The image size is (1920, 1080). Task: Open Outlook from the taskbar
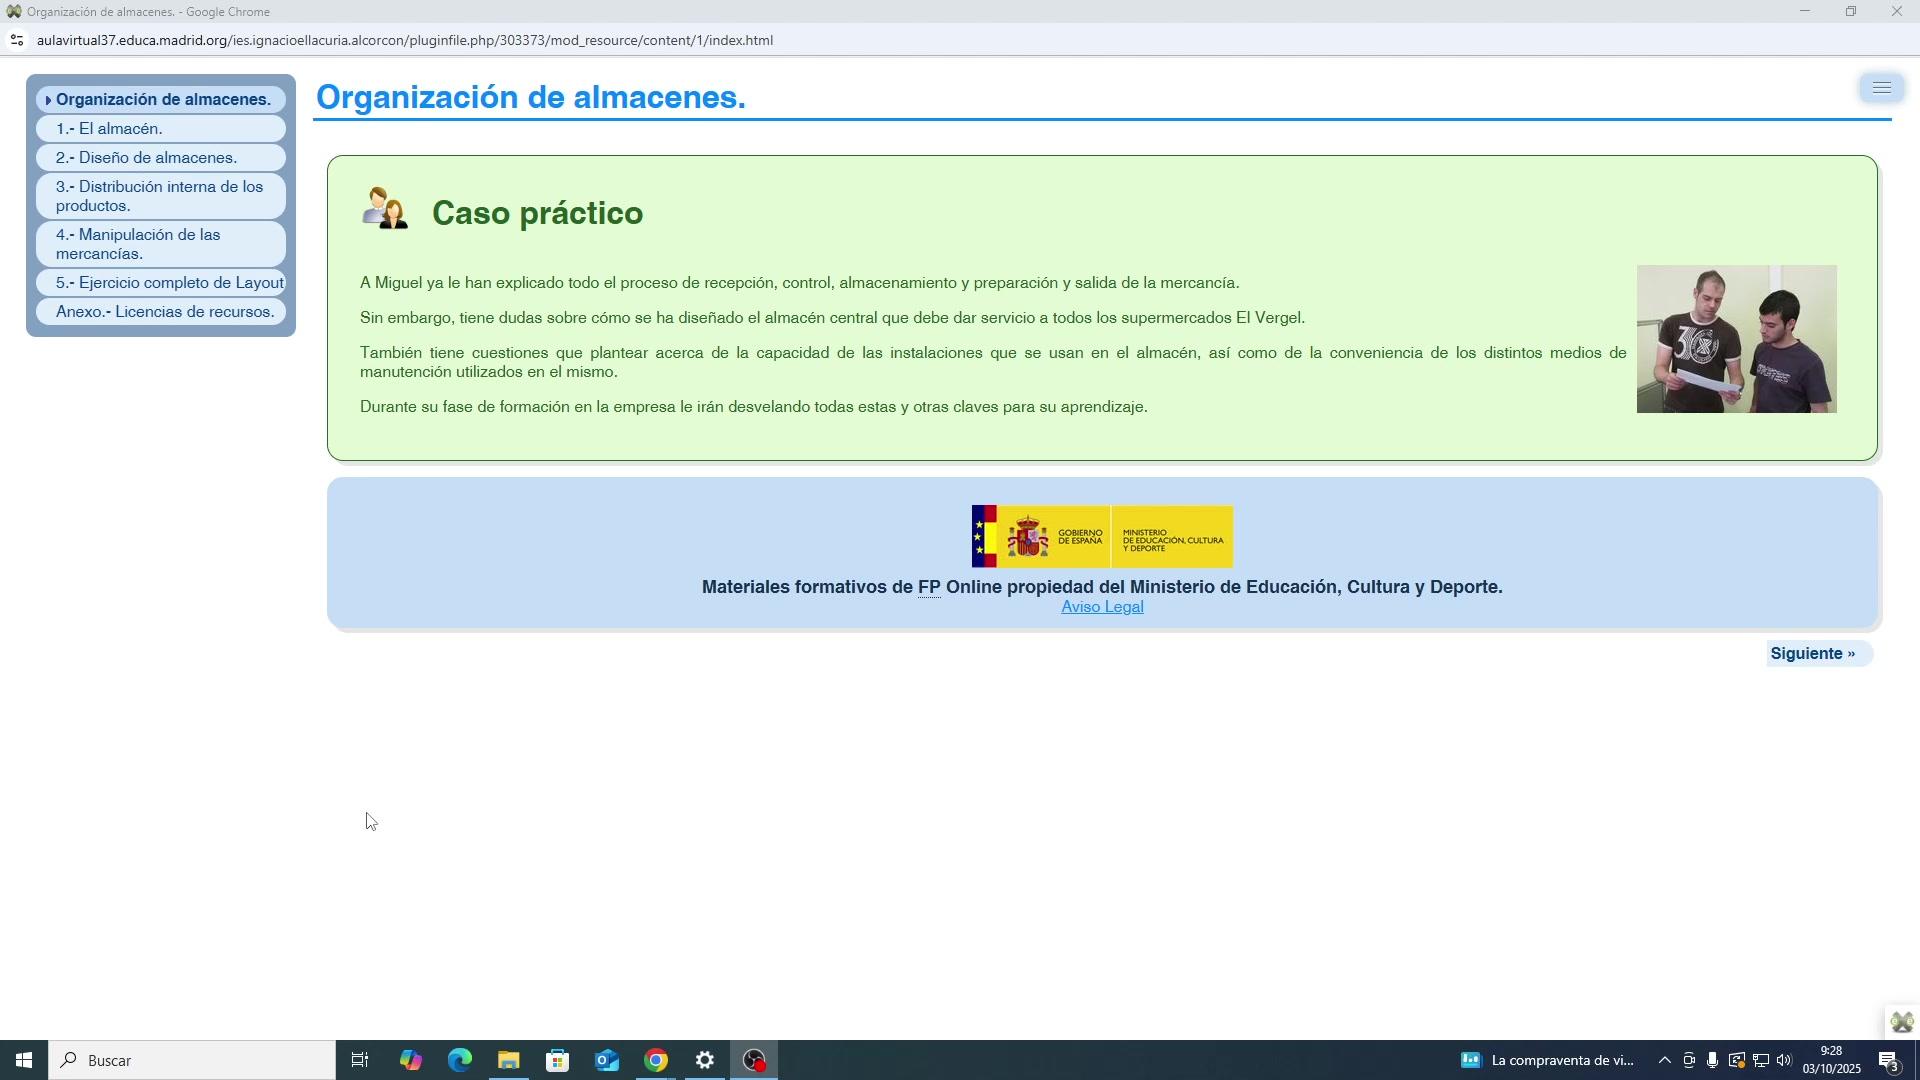coord(607,1060)
